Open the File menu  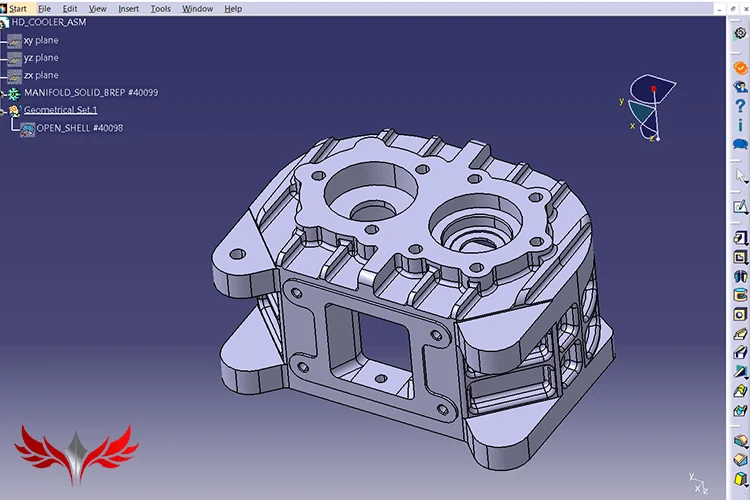(44, 9)
